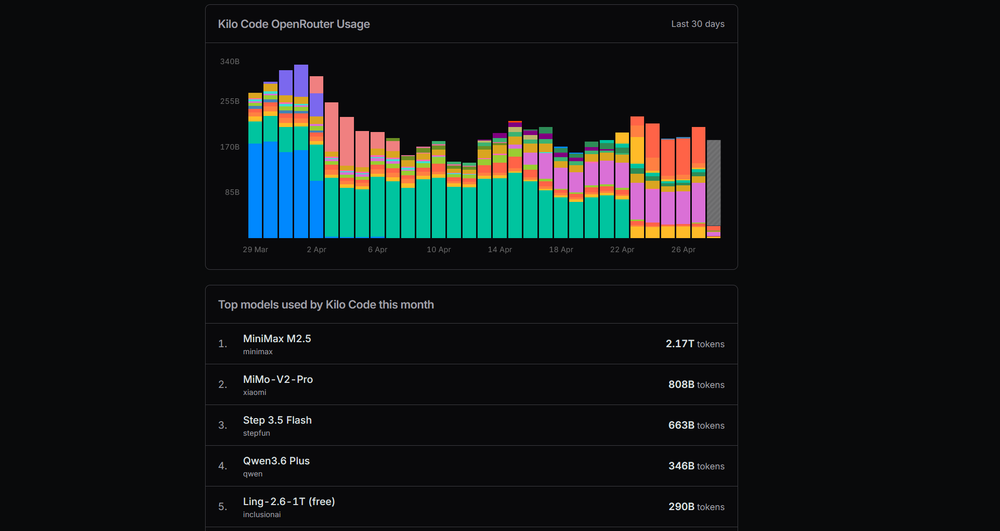Image resolution: width=1000 pixels, height=531 pixels.
Task: Click the minimax provider subtitle
Action: click(x=258, y=352)
